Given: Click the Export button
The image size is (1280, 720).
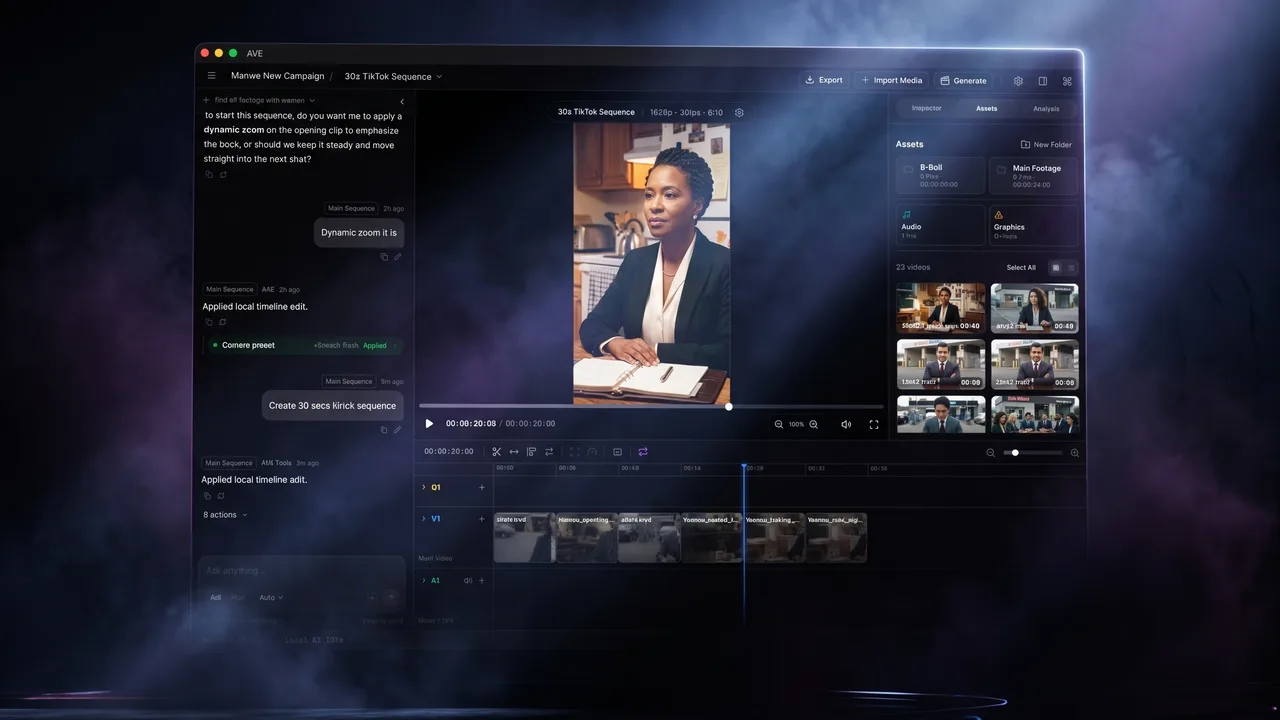Looking at the screenshot, I should point(823,80).
